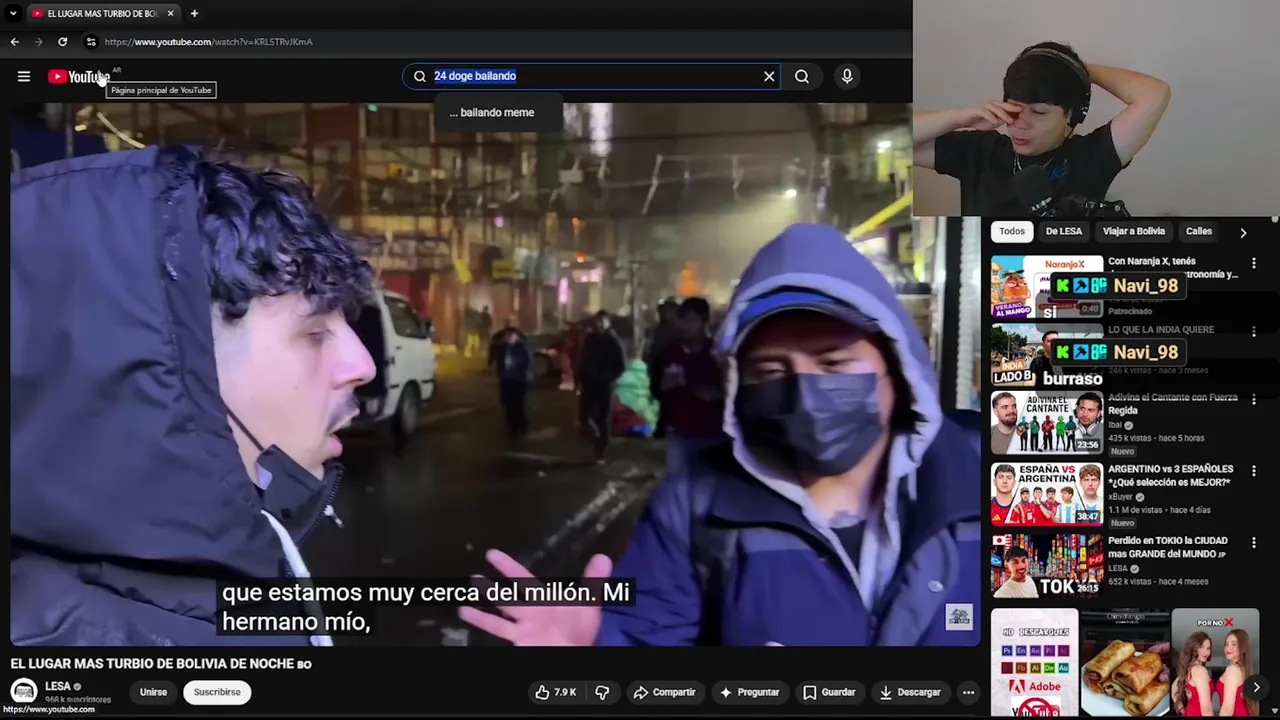1280x720 pixels.
Task: Click the Descargar button
Action: [x=909, y=692]
